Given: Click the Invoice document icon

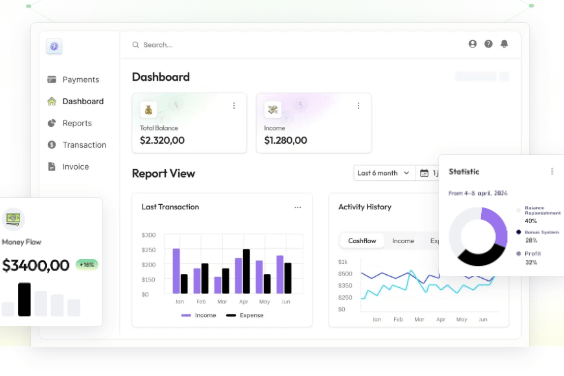Looking at the screenshot, I should click(52, 167).
